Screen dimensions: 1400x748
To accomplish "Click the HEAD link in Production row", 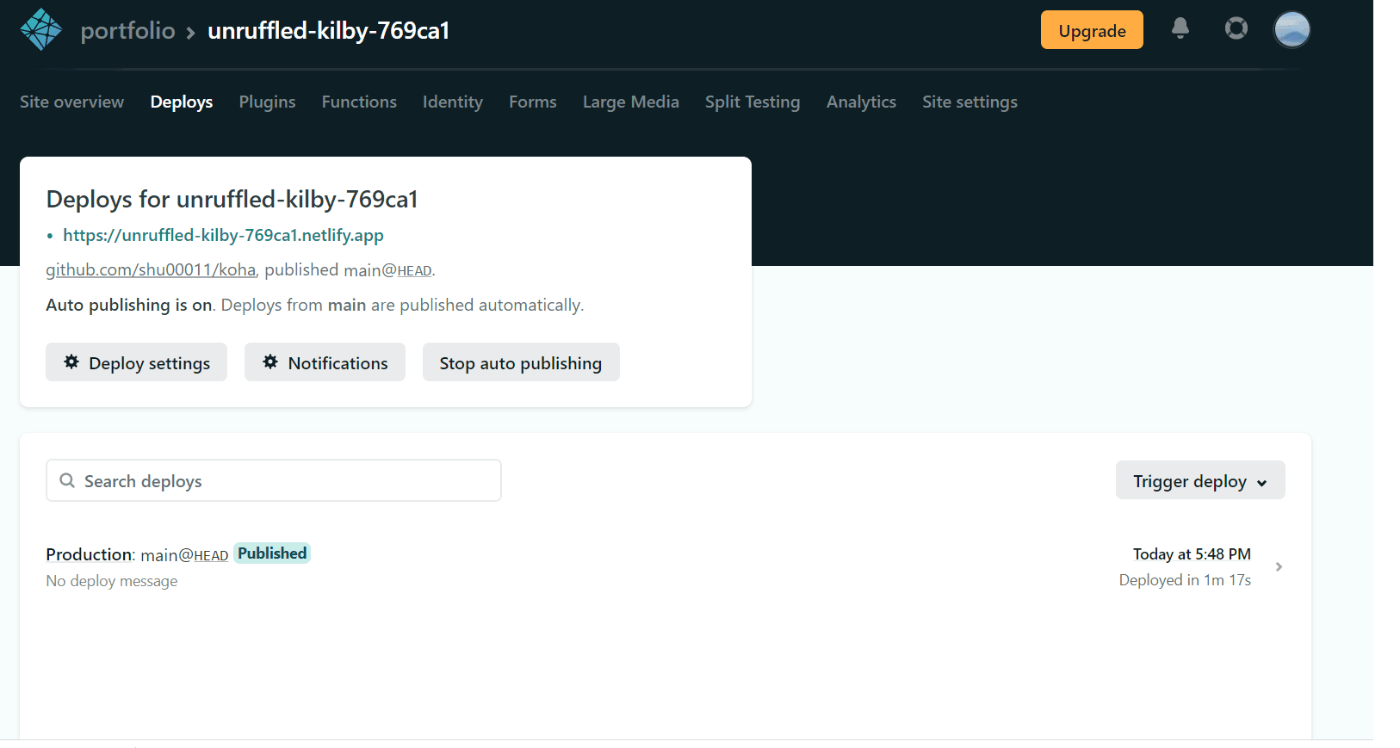I will 211,555.
